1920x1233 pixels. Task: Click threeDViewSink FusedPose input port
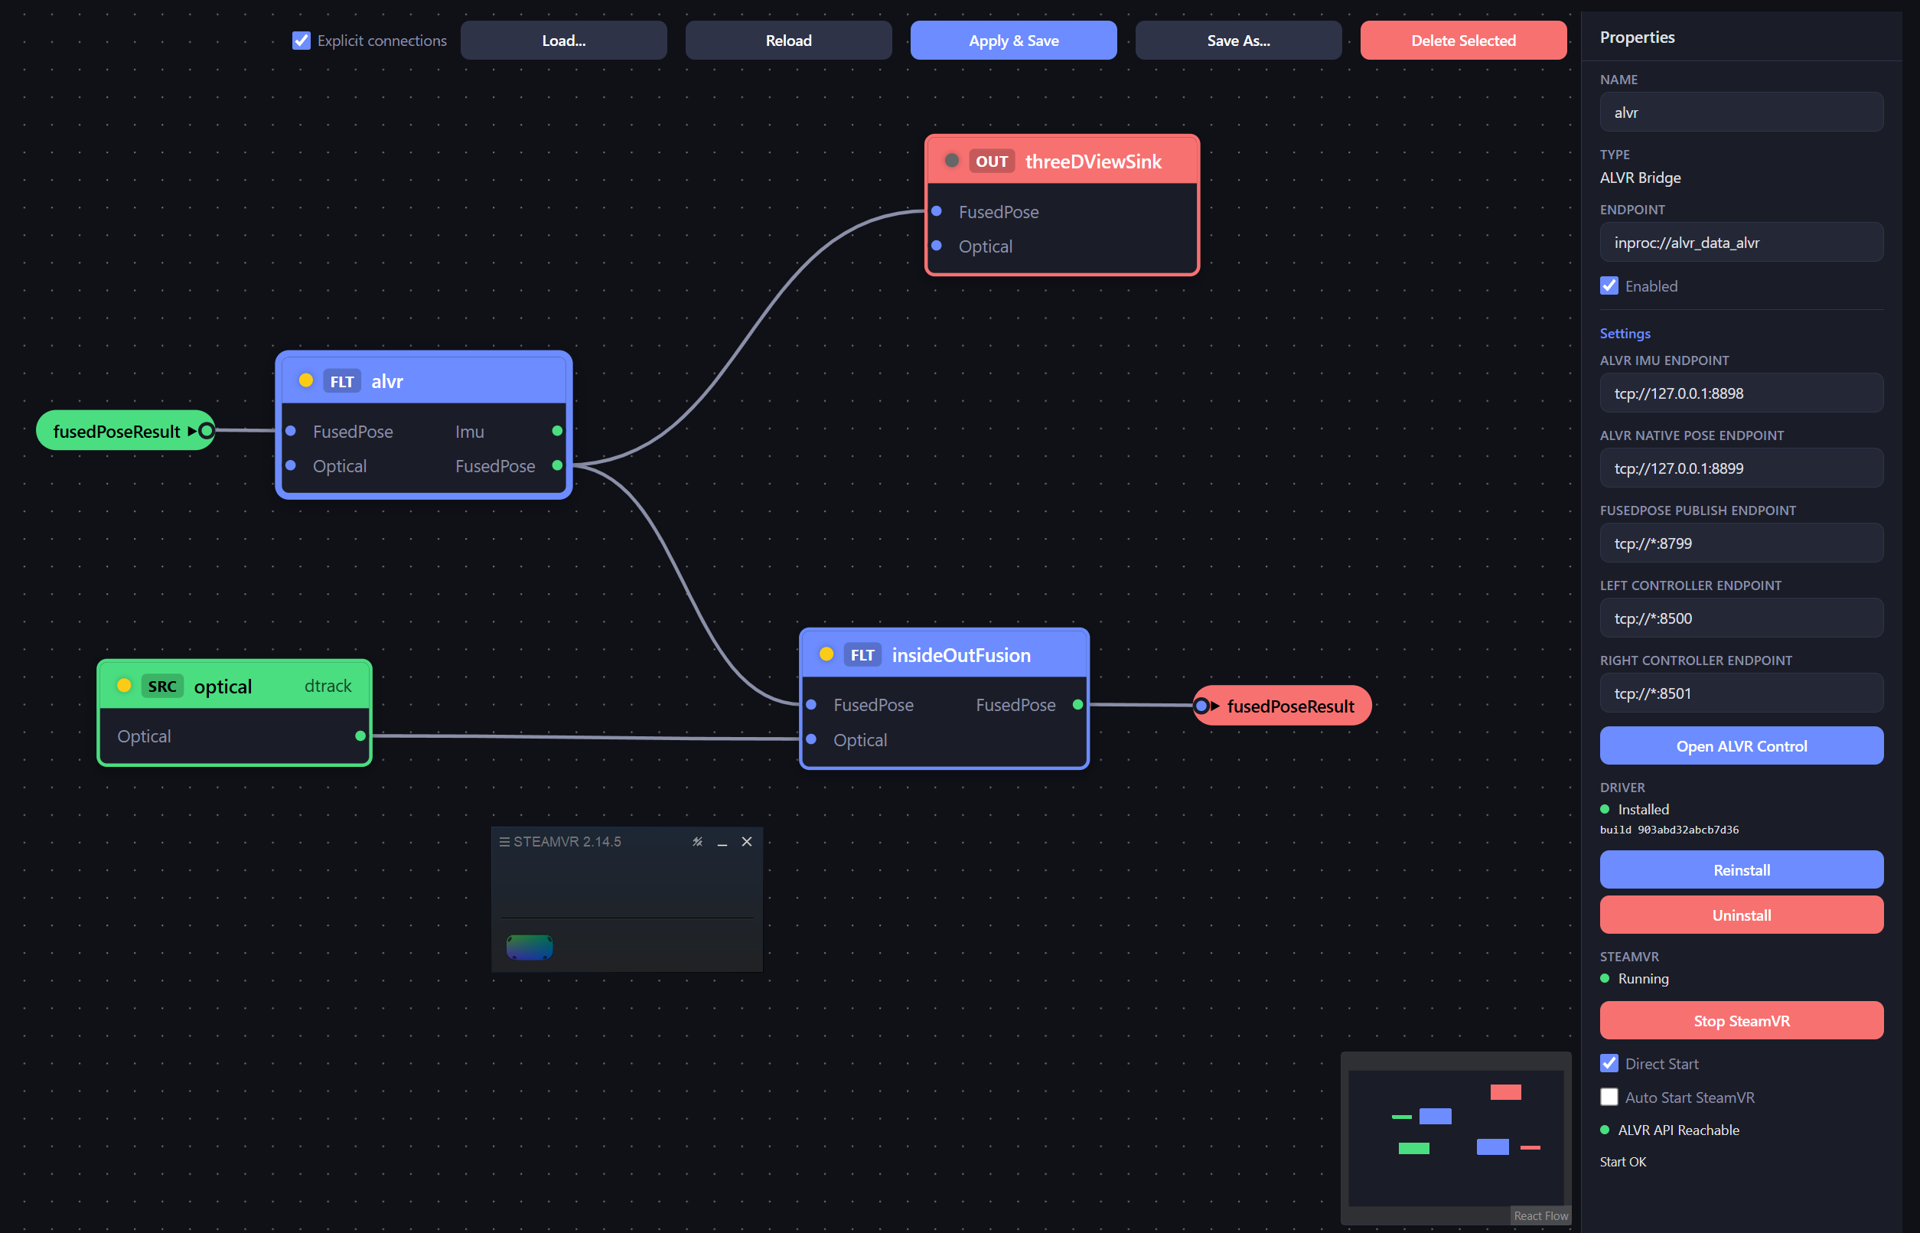pyautogui.click(x=937, y=211)
